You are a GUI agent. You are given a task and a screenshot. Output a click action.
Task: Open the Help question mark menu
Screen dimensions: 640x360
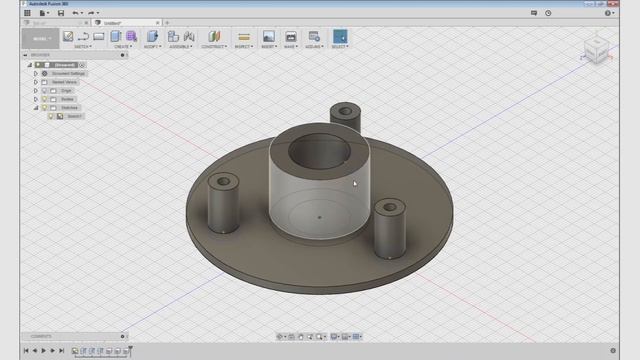click(x=609, y=13)
